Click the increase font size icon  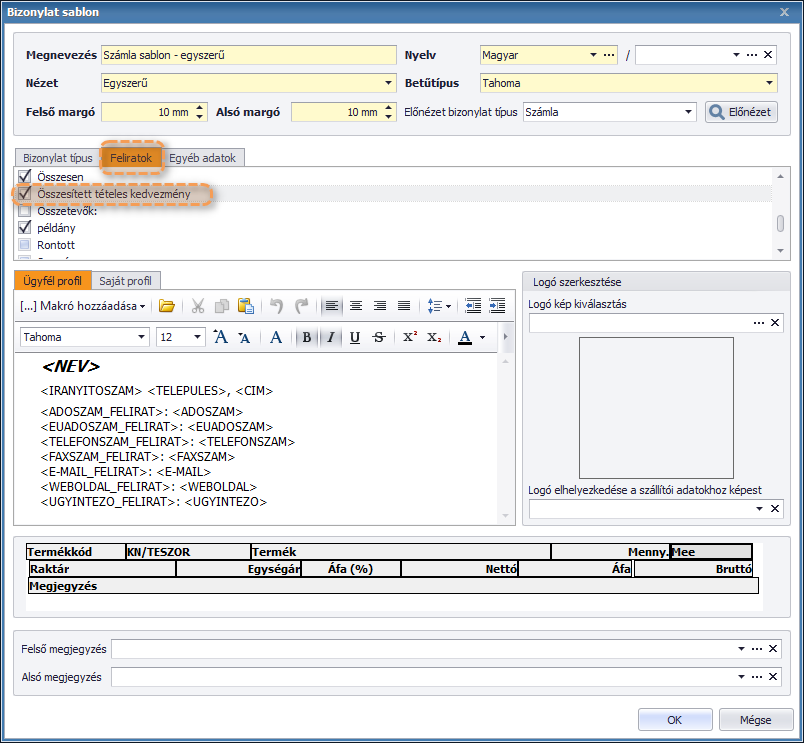[x=221, y=338]
